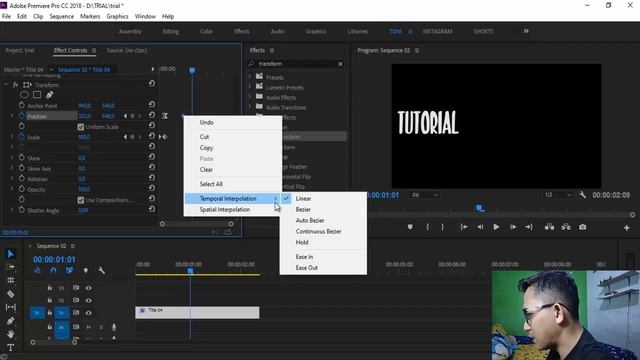Show more workspaces with double chevron

pyautogui.click(x=526, y=31)
